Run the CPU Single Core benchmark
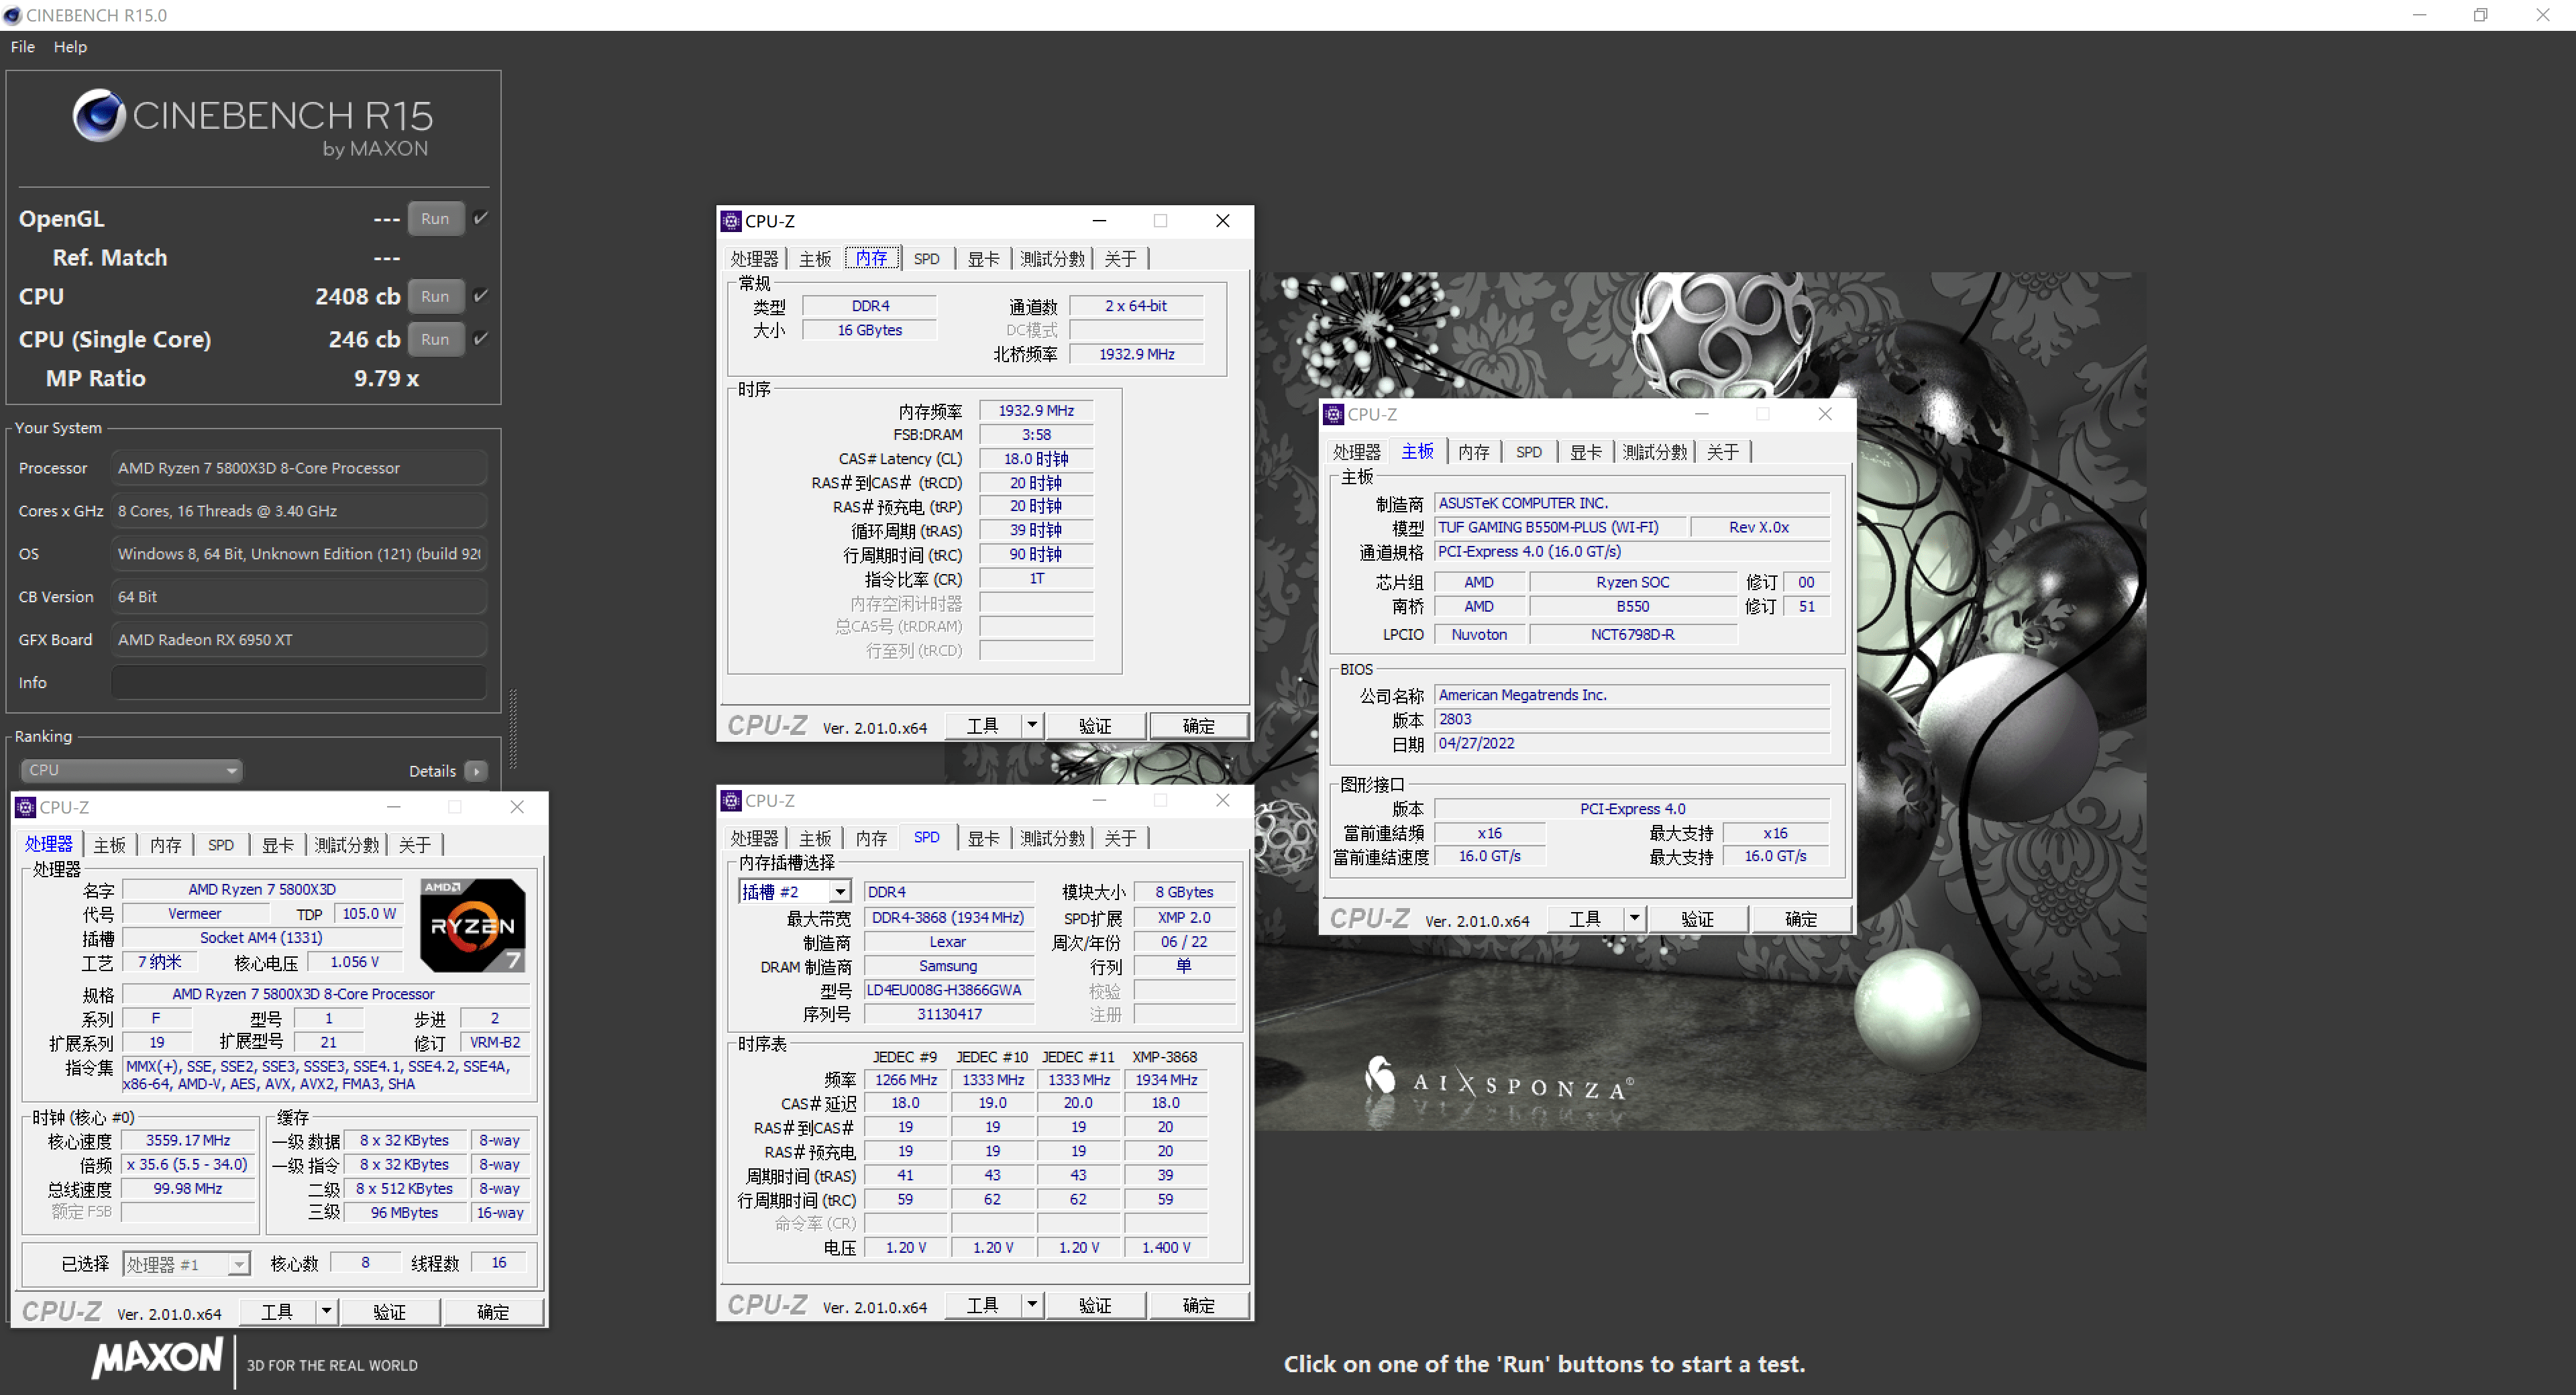2576x1395 pixels. [x=435, y=339]
